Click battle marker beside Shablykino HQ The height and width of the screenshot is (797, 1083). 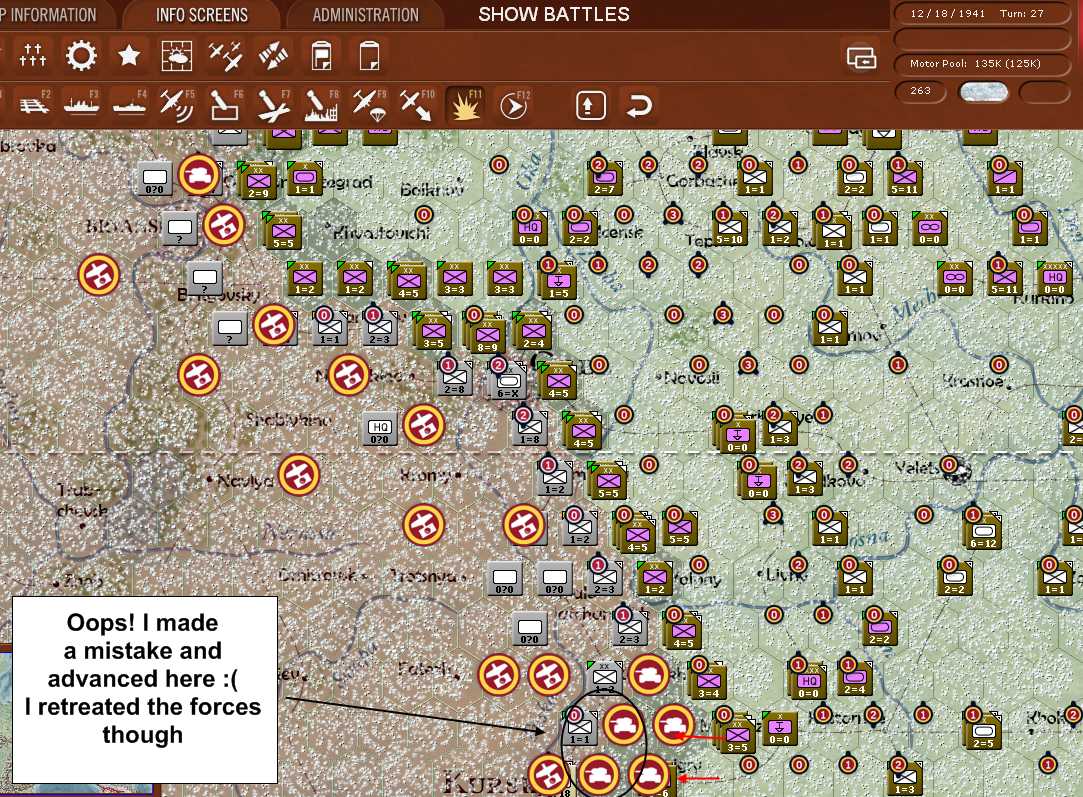423,425
